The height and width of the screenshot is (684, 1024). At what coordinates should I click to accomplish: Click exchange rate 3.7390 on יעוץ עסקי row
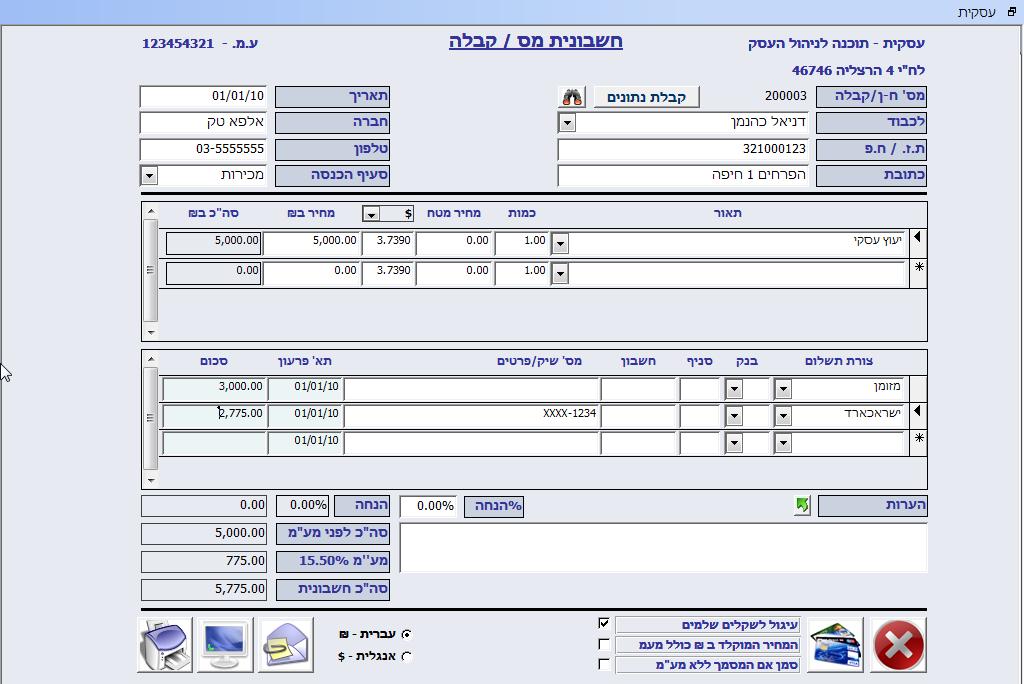click(388, 243)
